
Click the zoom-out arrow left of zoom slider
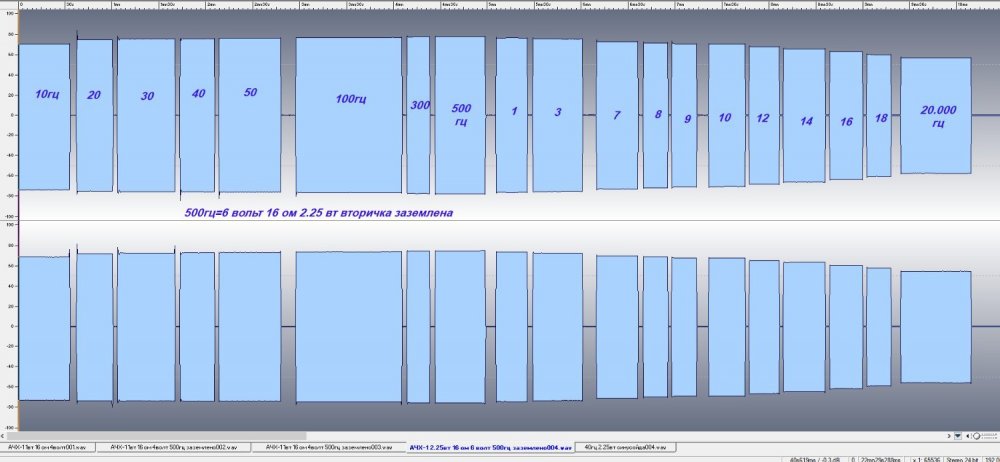(x=968, y=435)
